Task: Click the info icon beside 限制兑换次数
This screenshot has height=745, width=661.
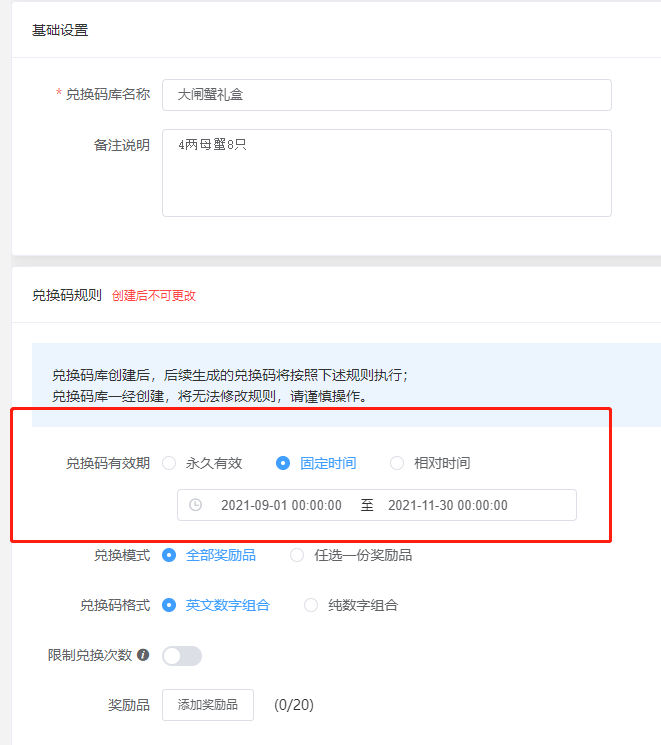Action: [143, 655]
